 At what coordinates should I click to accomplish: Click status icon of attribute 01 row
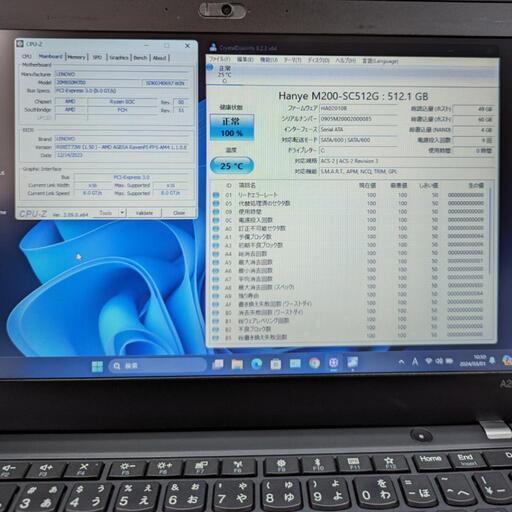[x=216, y=195]
